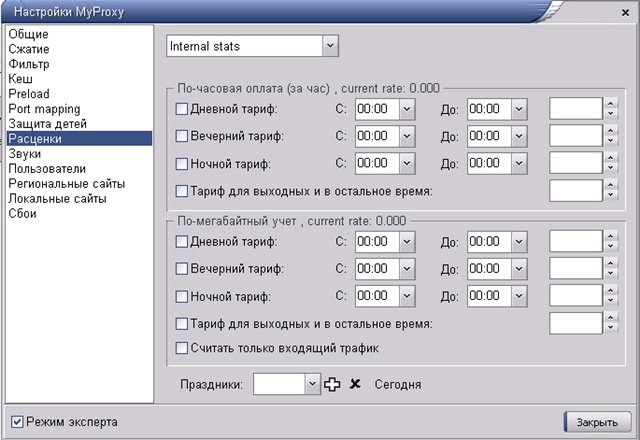Click the plus icon to add holiday
This screenshot has width=640, height=440.
(x=332, y=384)
